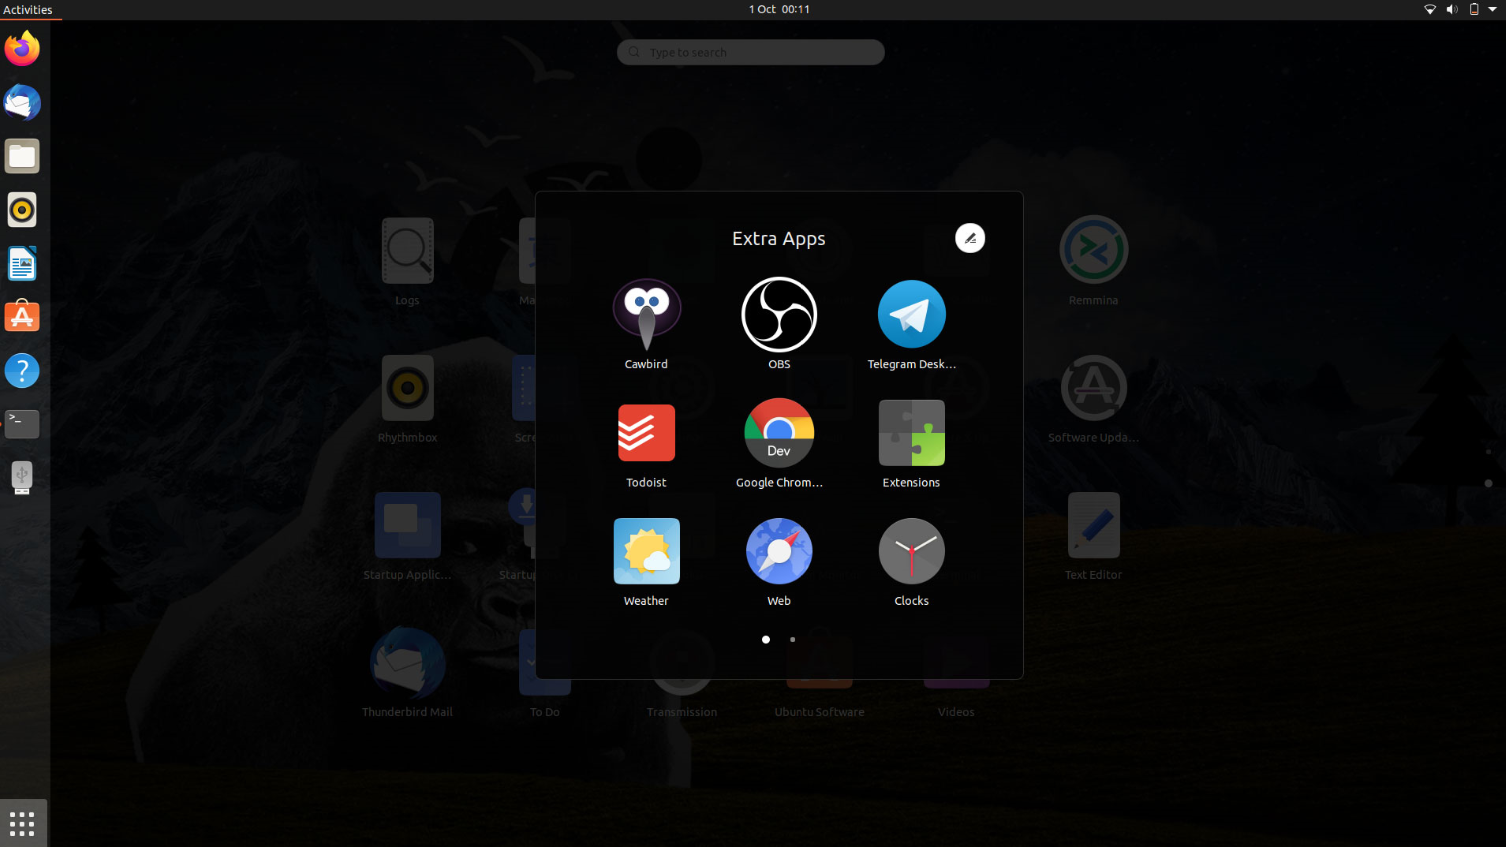
Task: Go to second page of folder
Action: (793, 639)
